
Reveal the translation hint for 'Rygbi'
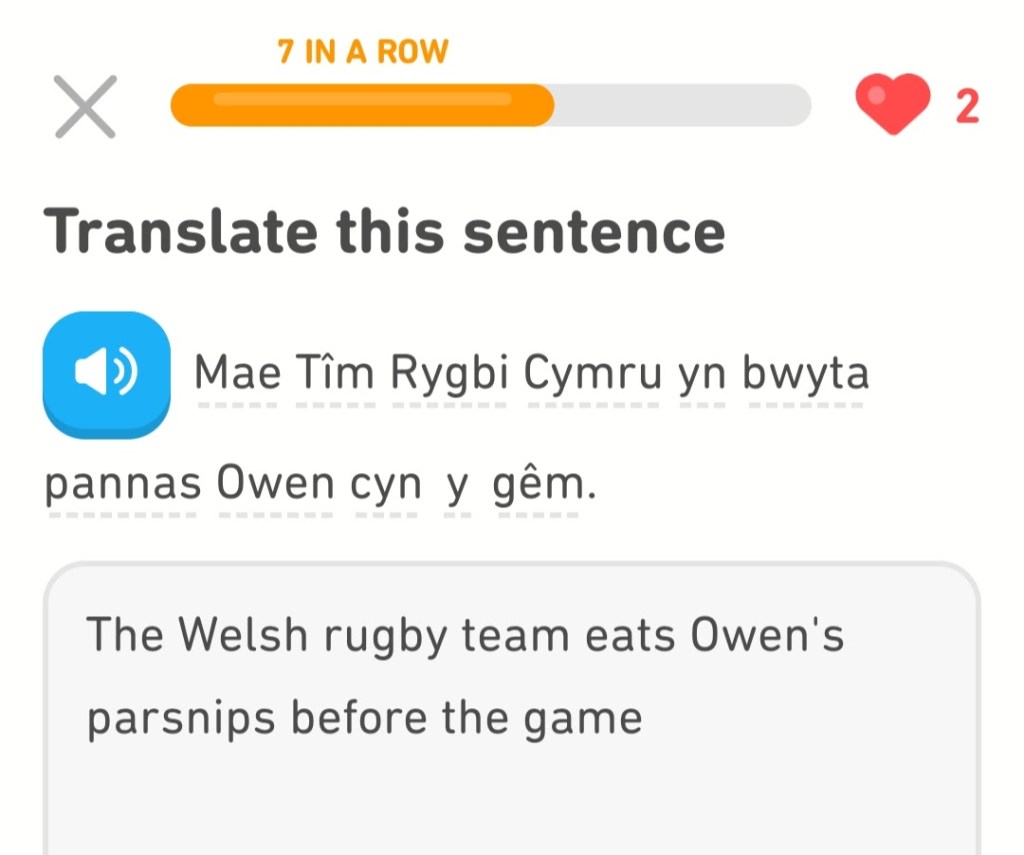(x=448, y=376)
